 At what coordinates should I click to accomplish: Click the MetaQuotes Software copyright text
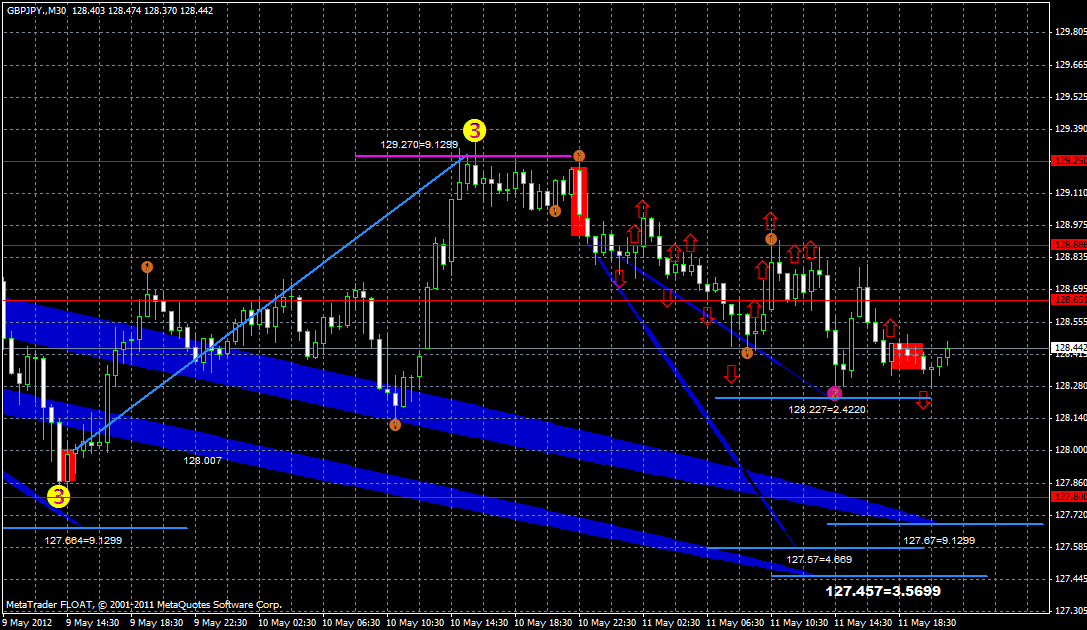[145, 604]
